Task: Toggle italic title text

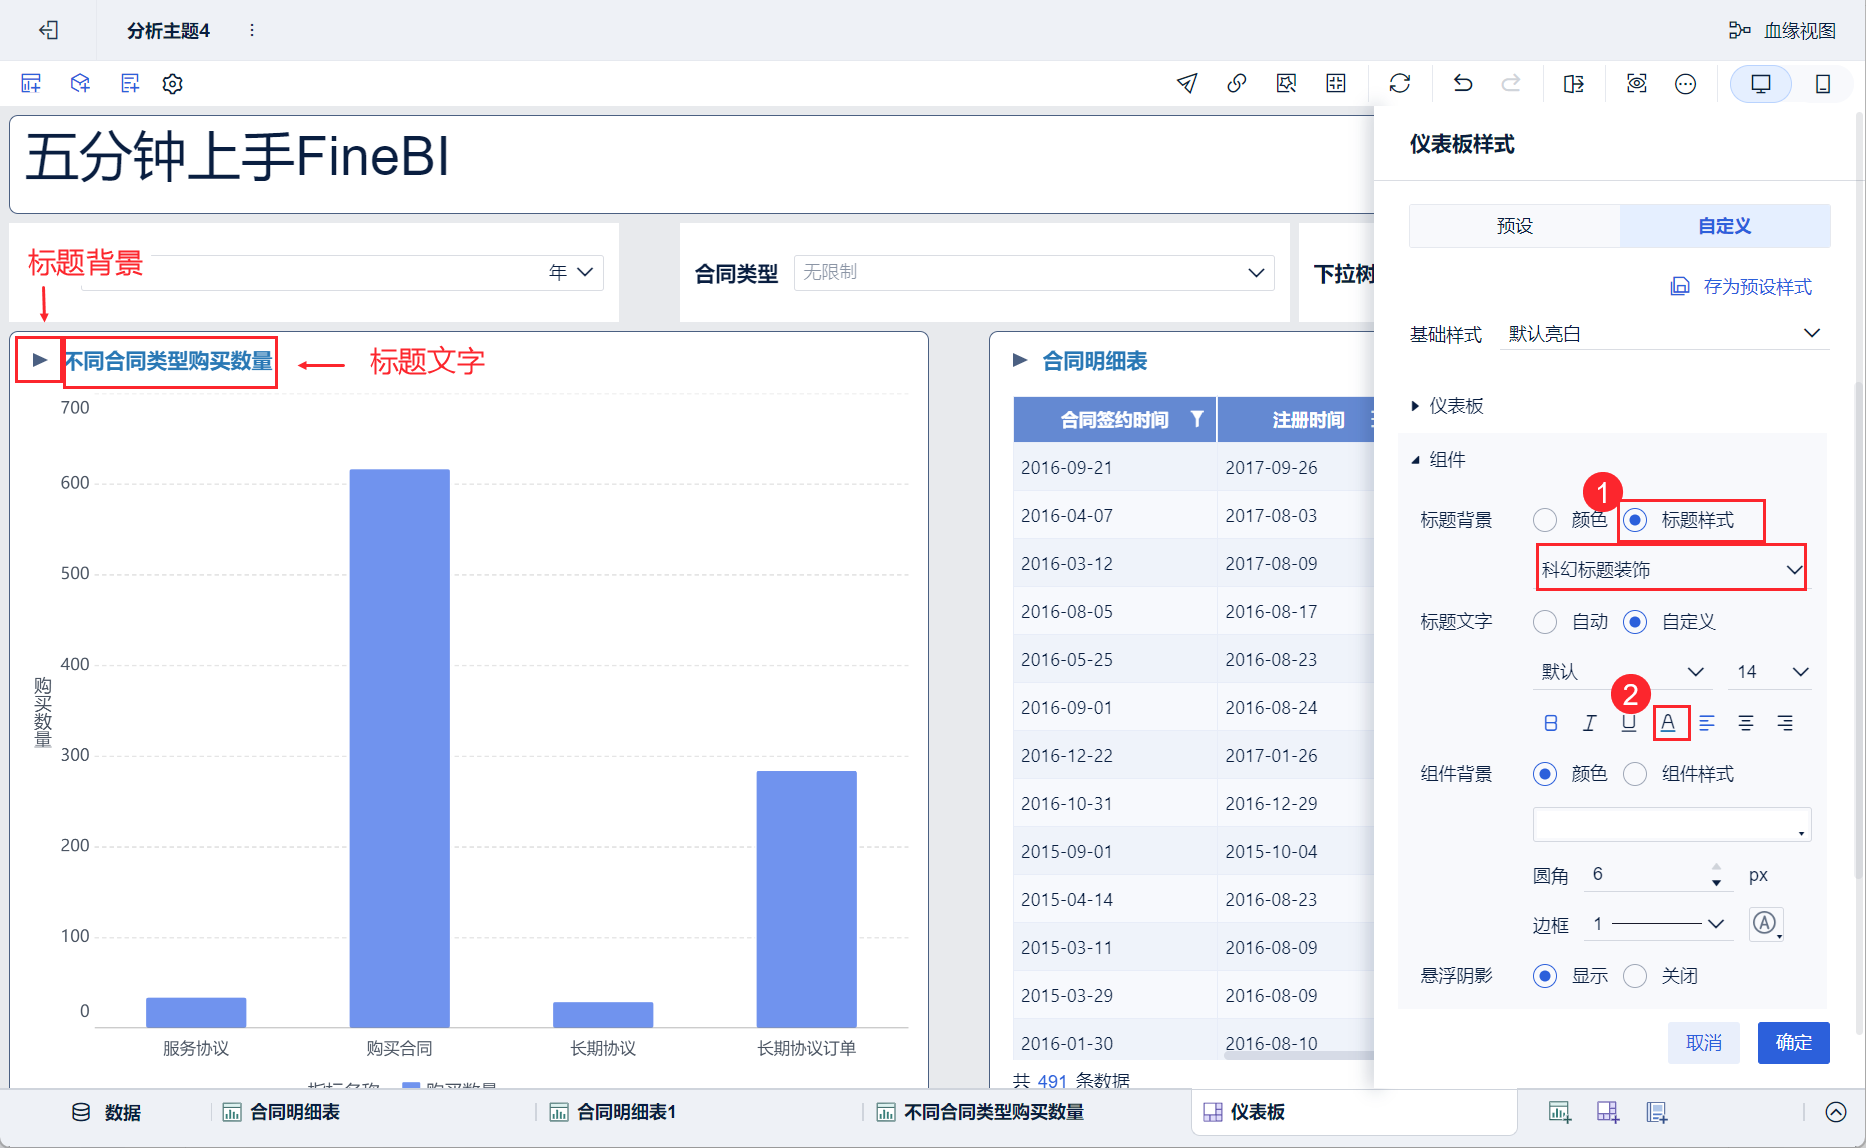Action: [x=1590, y=723]
